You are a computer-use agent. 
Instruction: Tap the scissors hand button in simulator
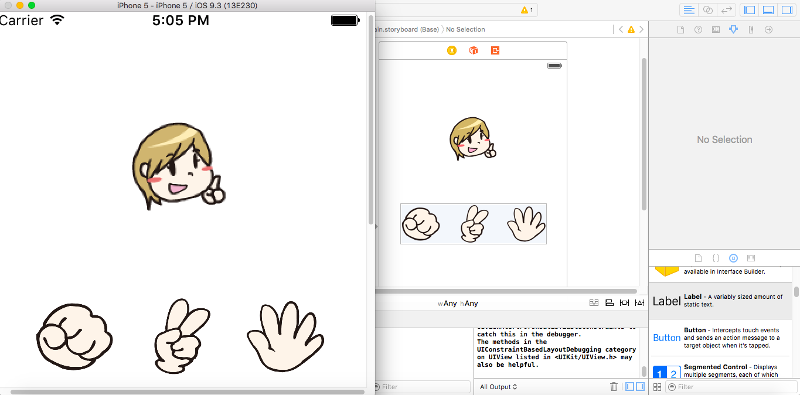[x=182, y=336]
